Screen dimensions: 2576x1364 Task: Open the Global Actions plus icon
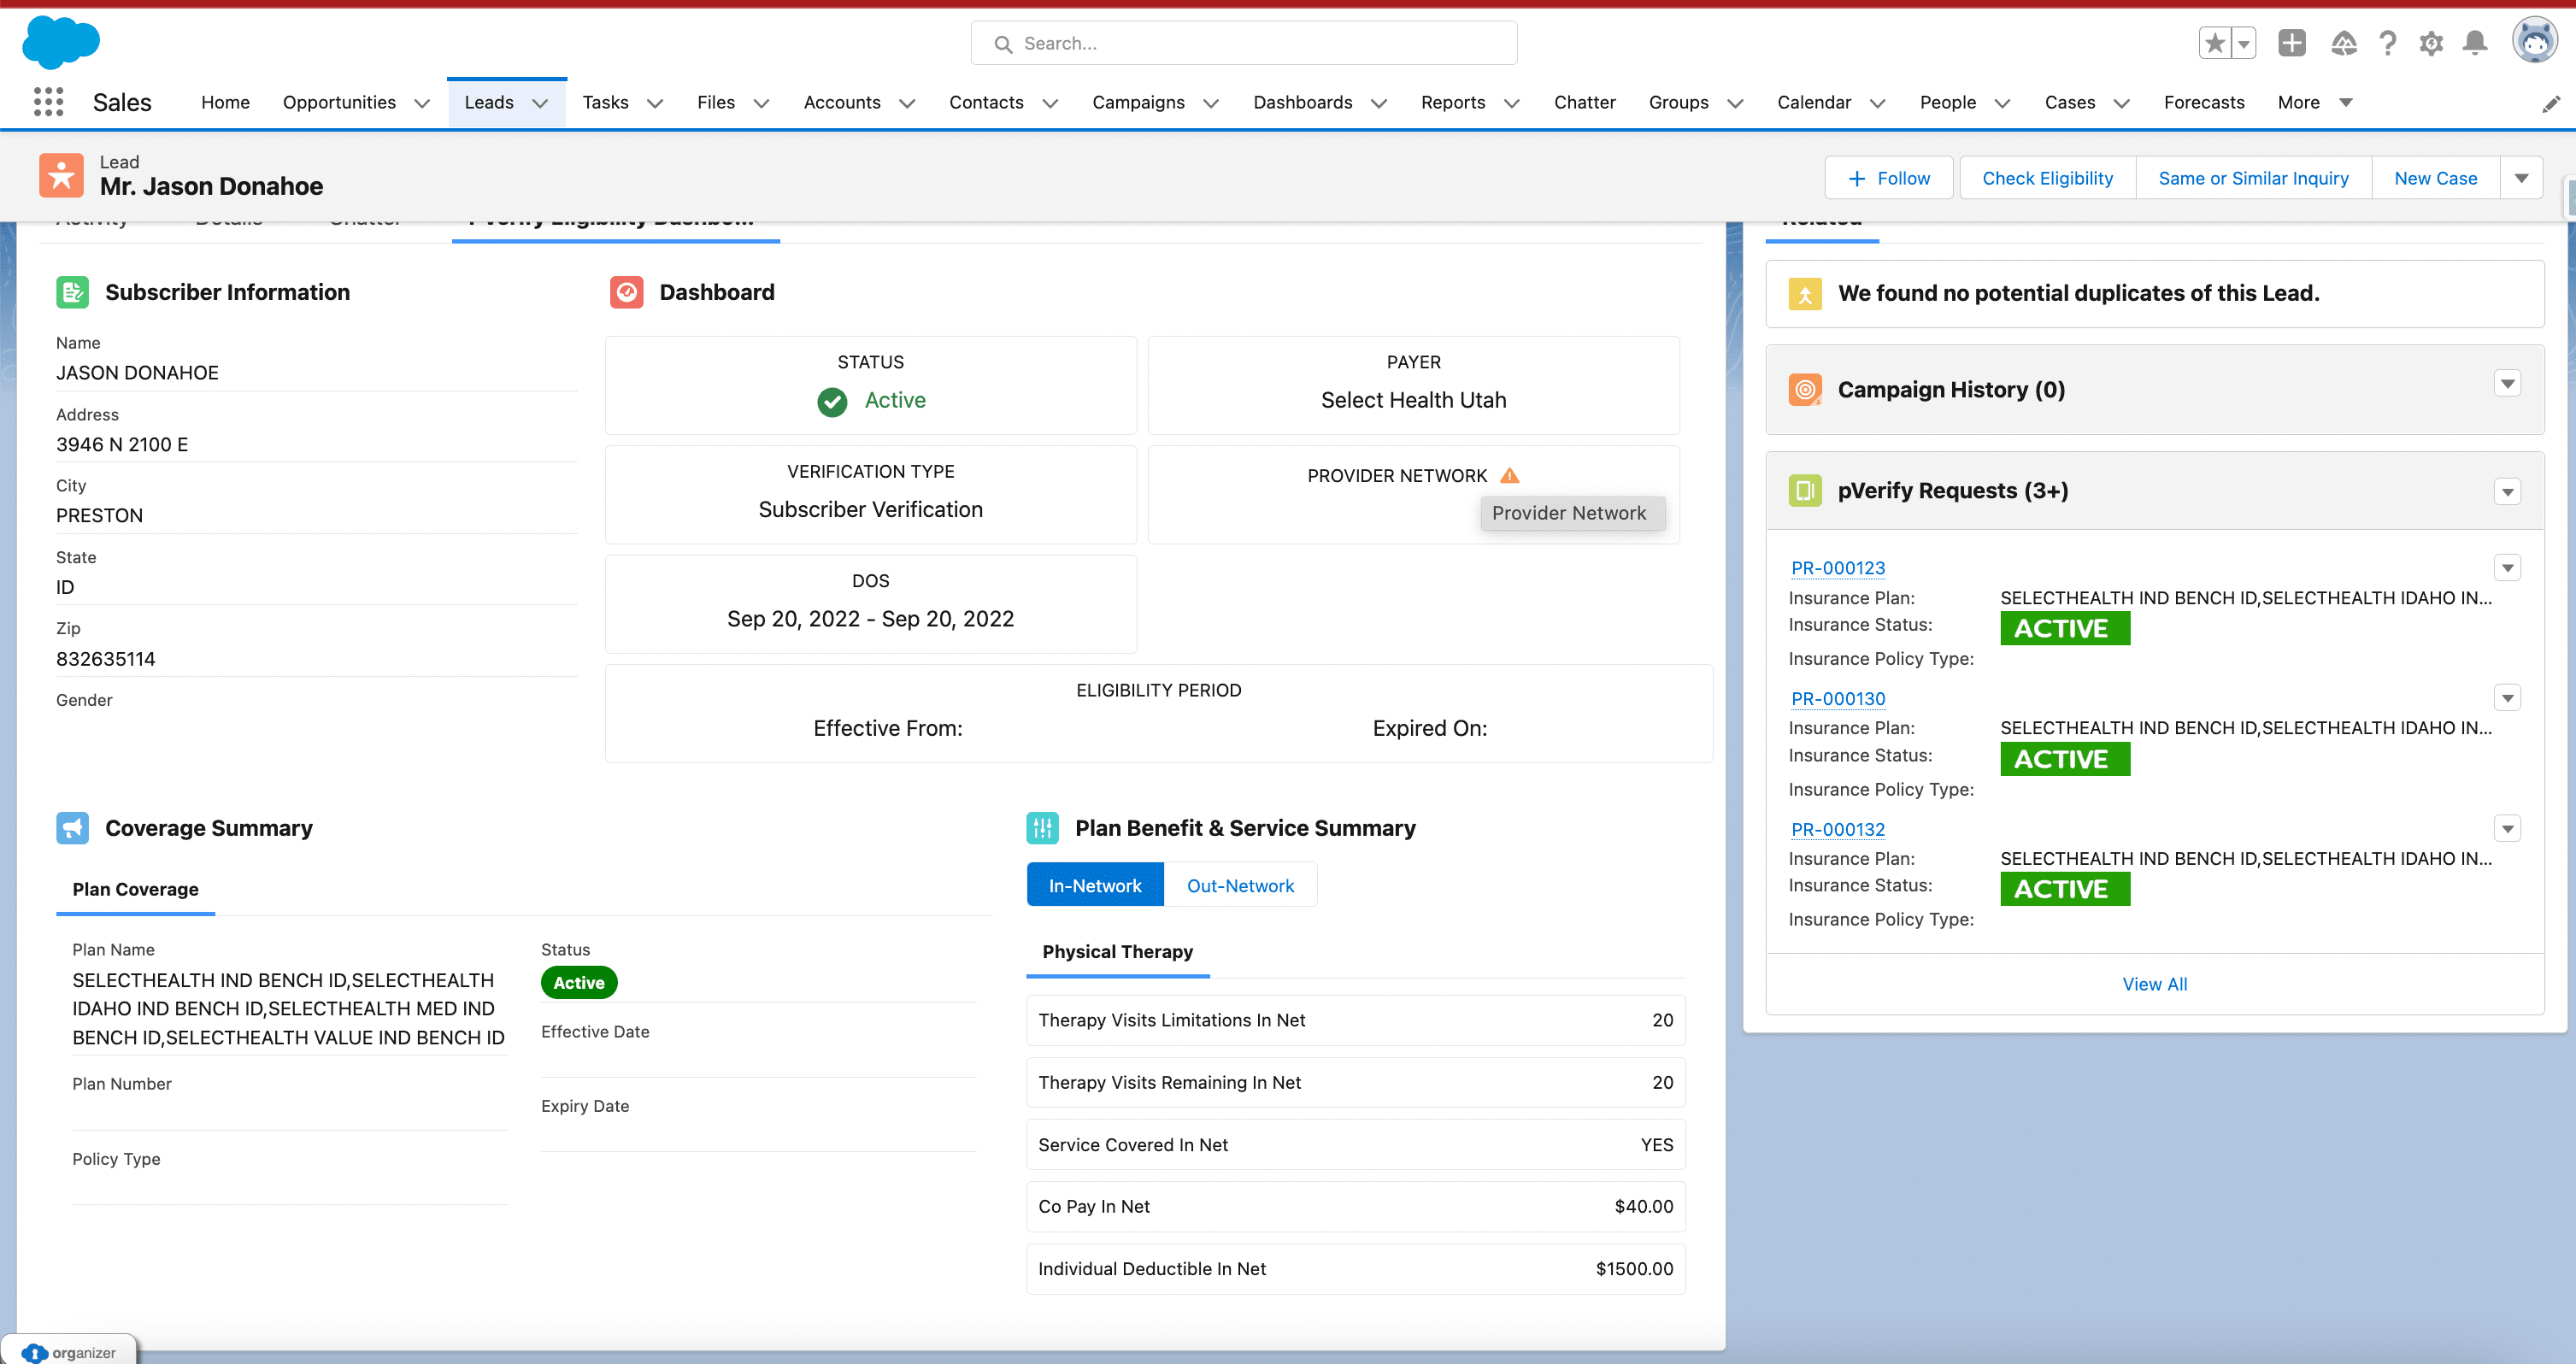[x=2291, y=43]
